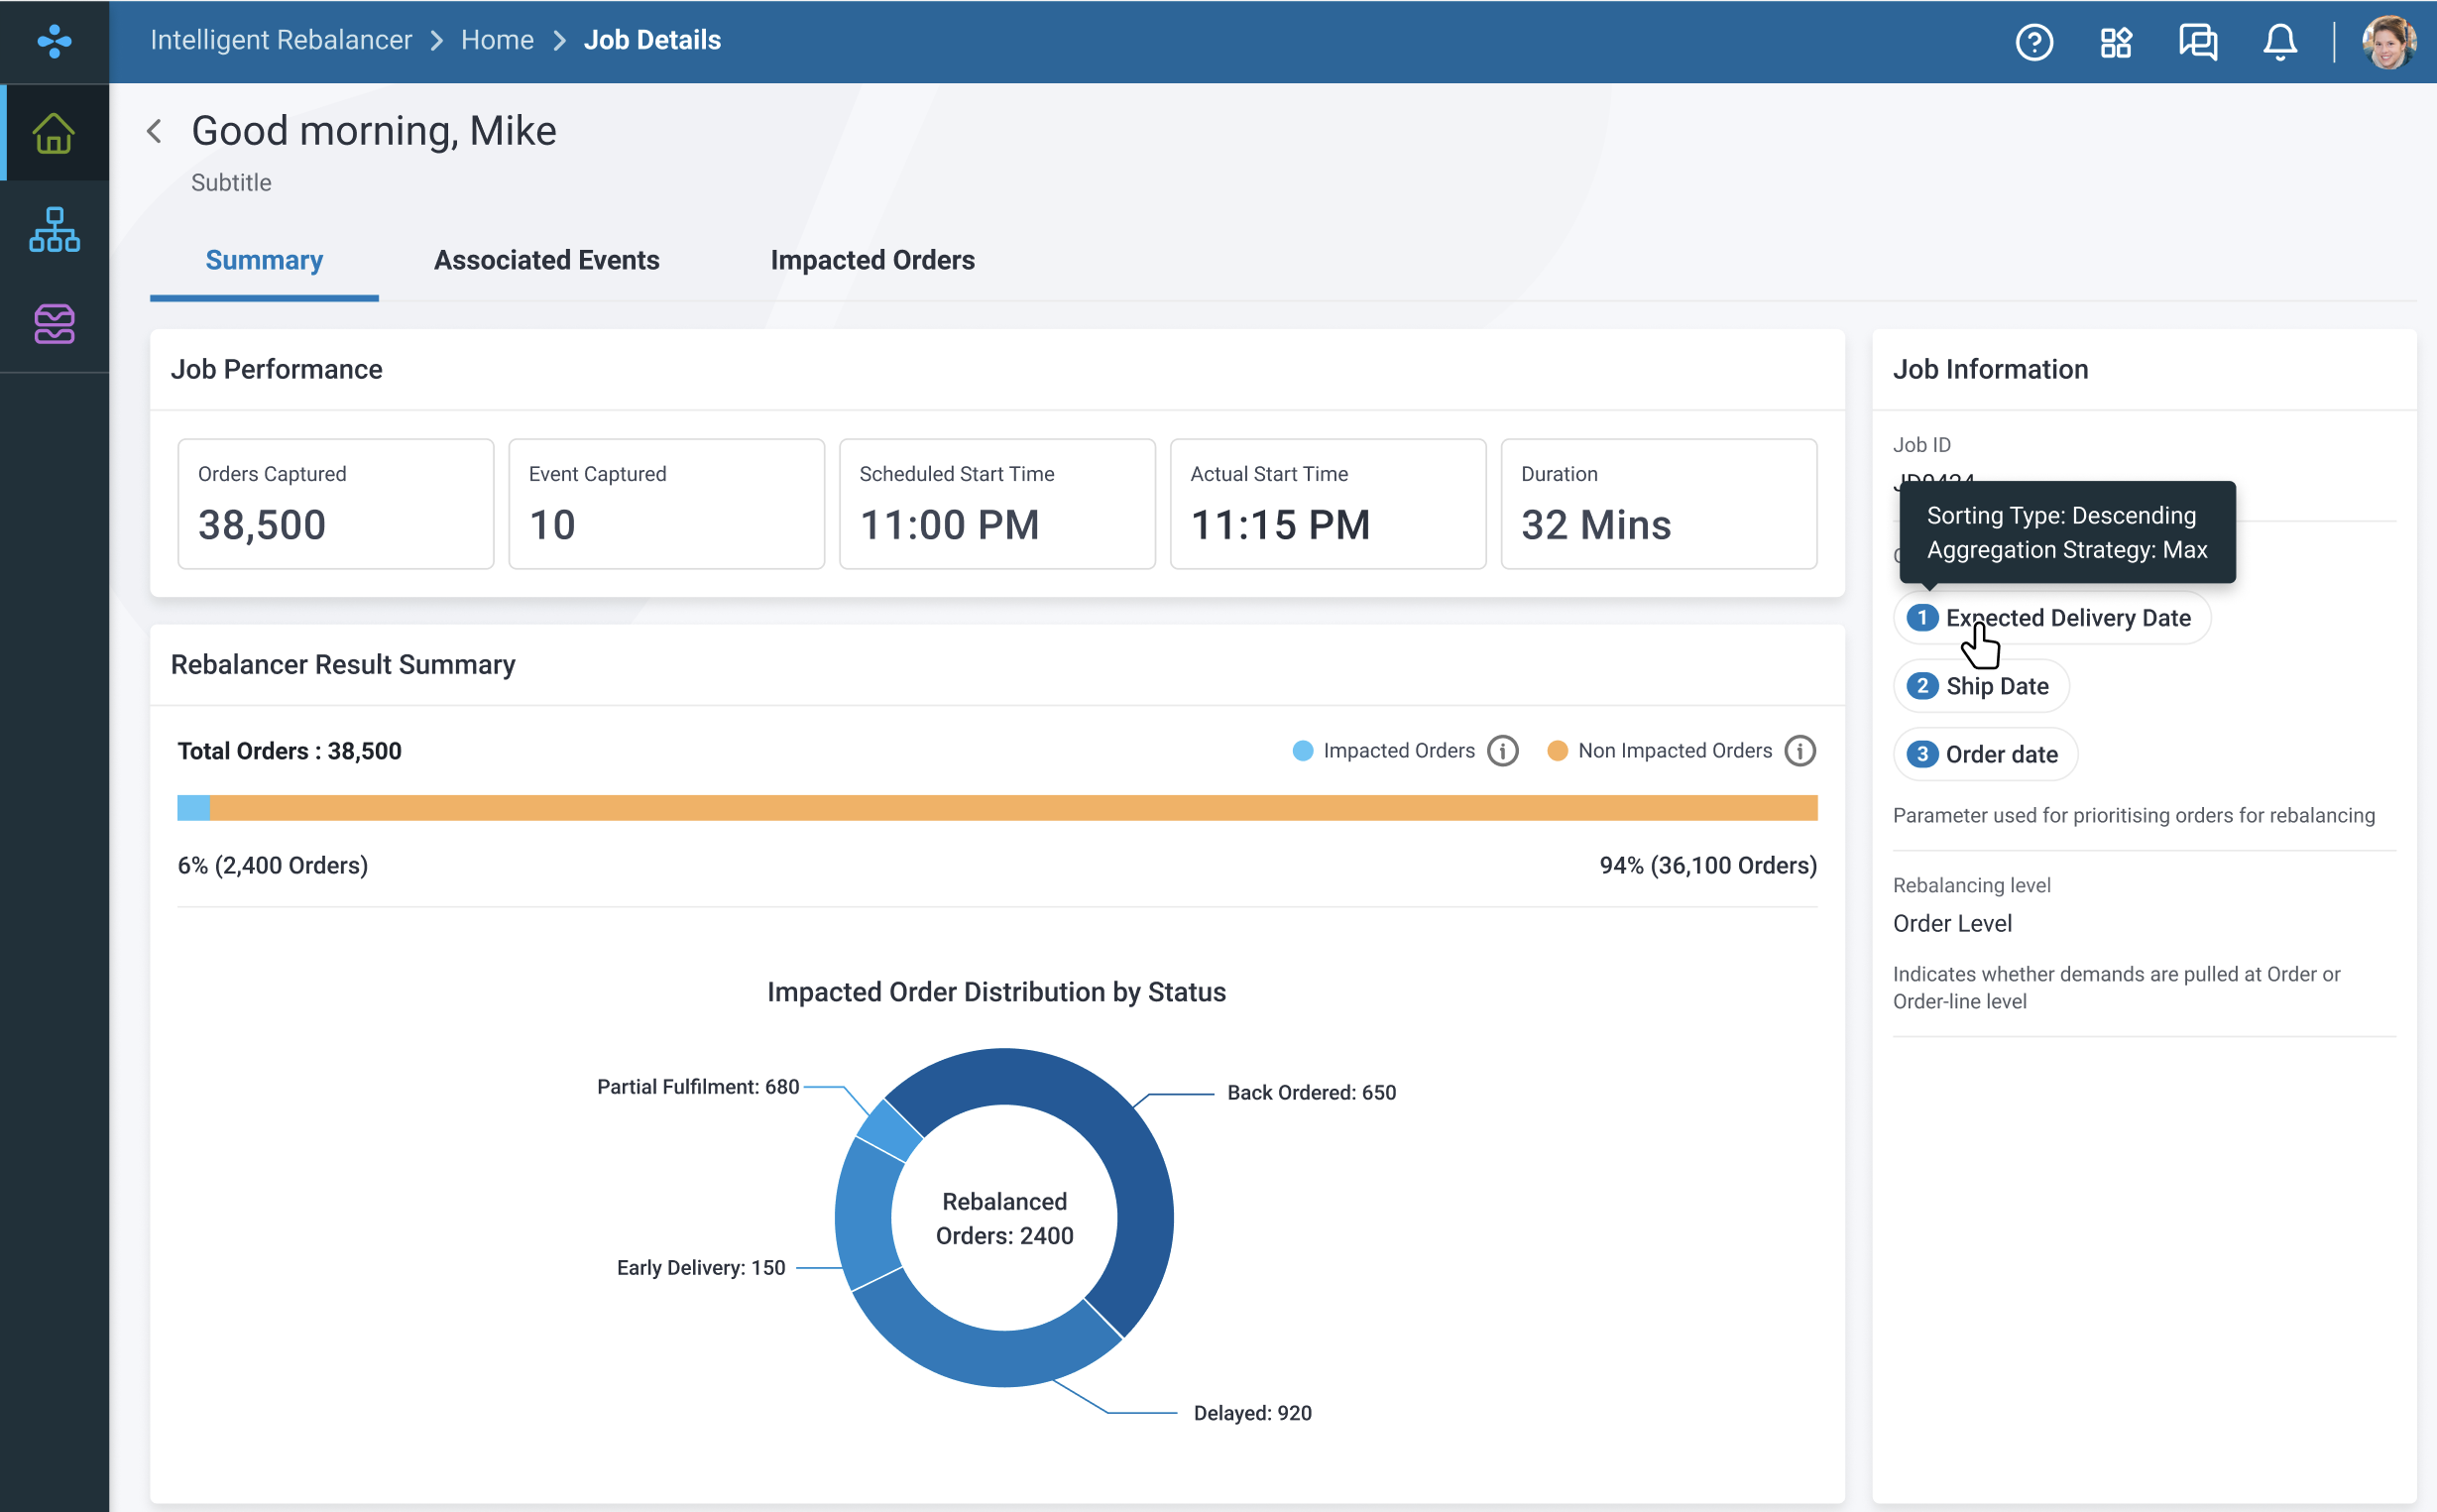Switch to the Associated Events tab
Image resolution: width=2437 pixels, height=1512 pixels.
(546, 260)
